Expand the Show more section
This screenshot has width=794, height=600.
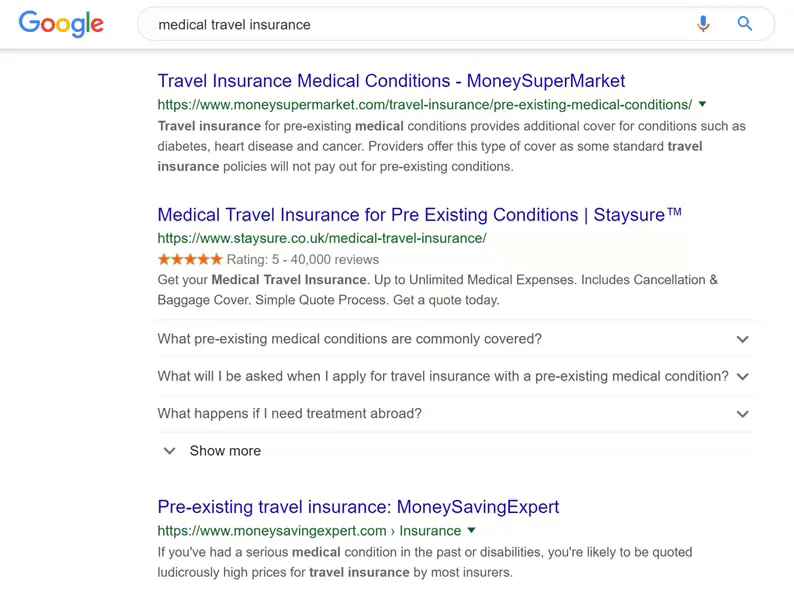[225, 451]
